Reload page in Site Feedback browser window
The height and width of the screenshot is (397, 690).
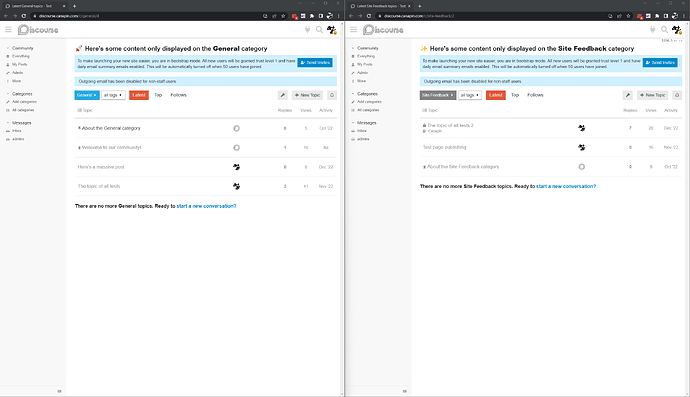click(x=369, y=16)
